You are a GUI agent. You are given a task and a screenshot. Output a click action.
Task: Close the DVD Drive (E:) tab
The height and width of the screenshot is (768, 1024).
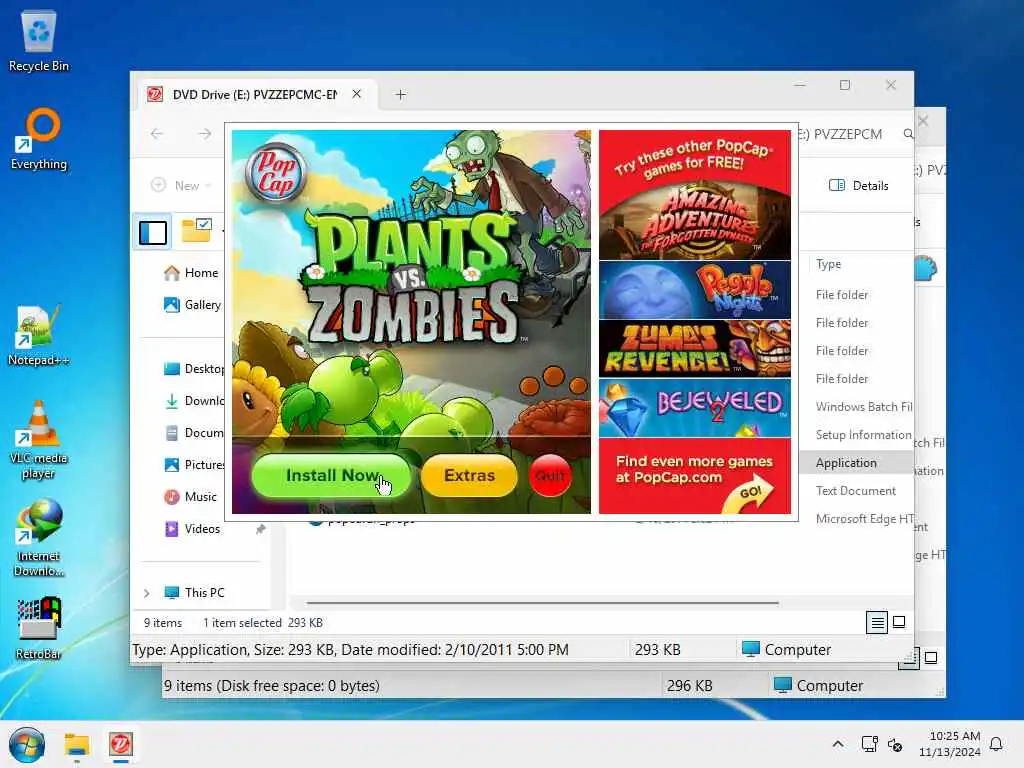pos(357,94)
